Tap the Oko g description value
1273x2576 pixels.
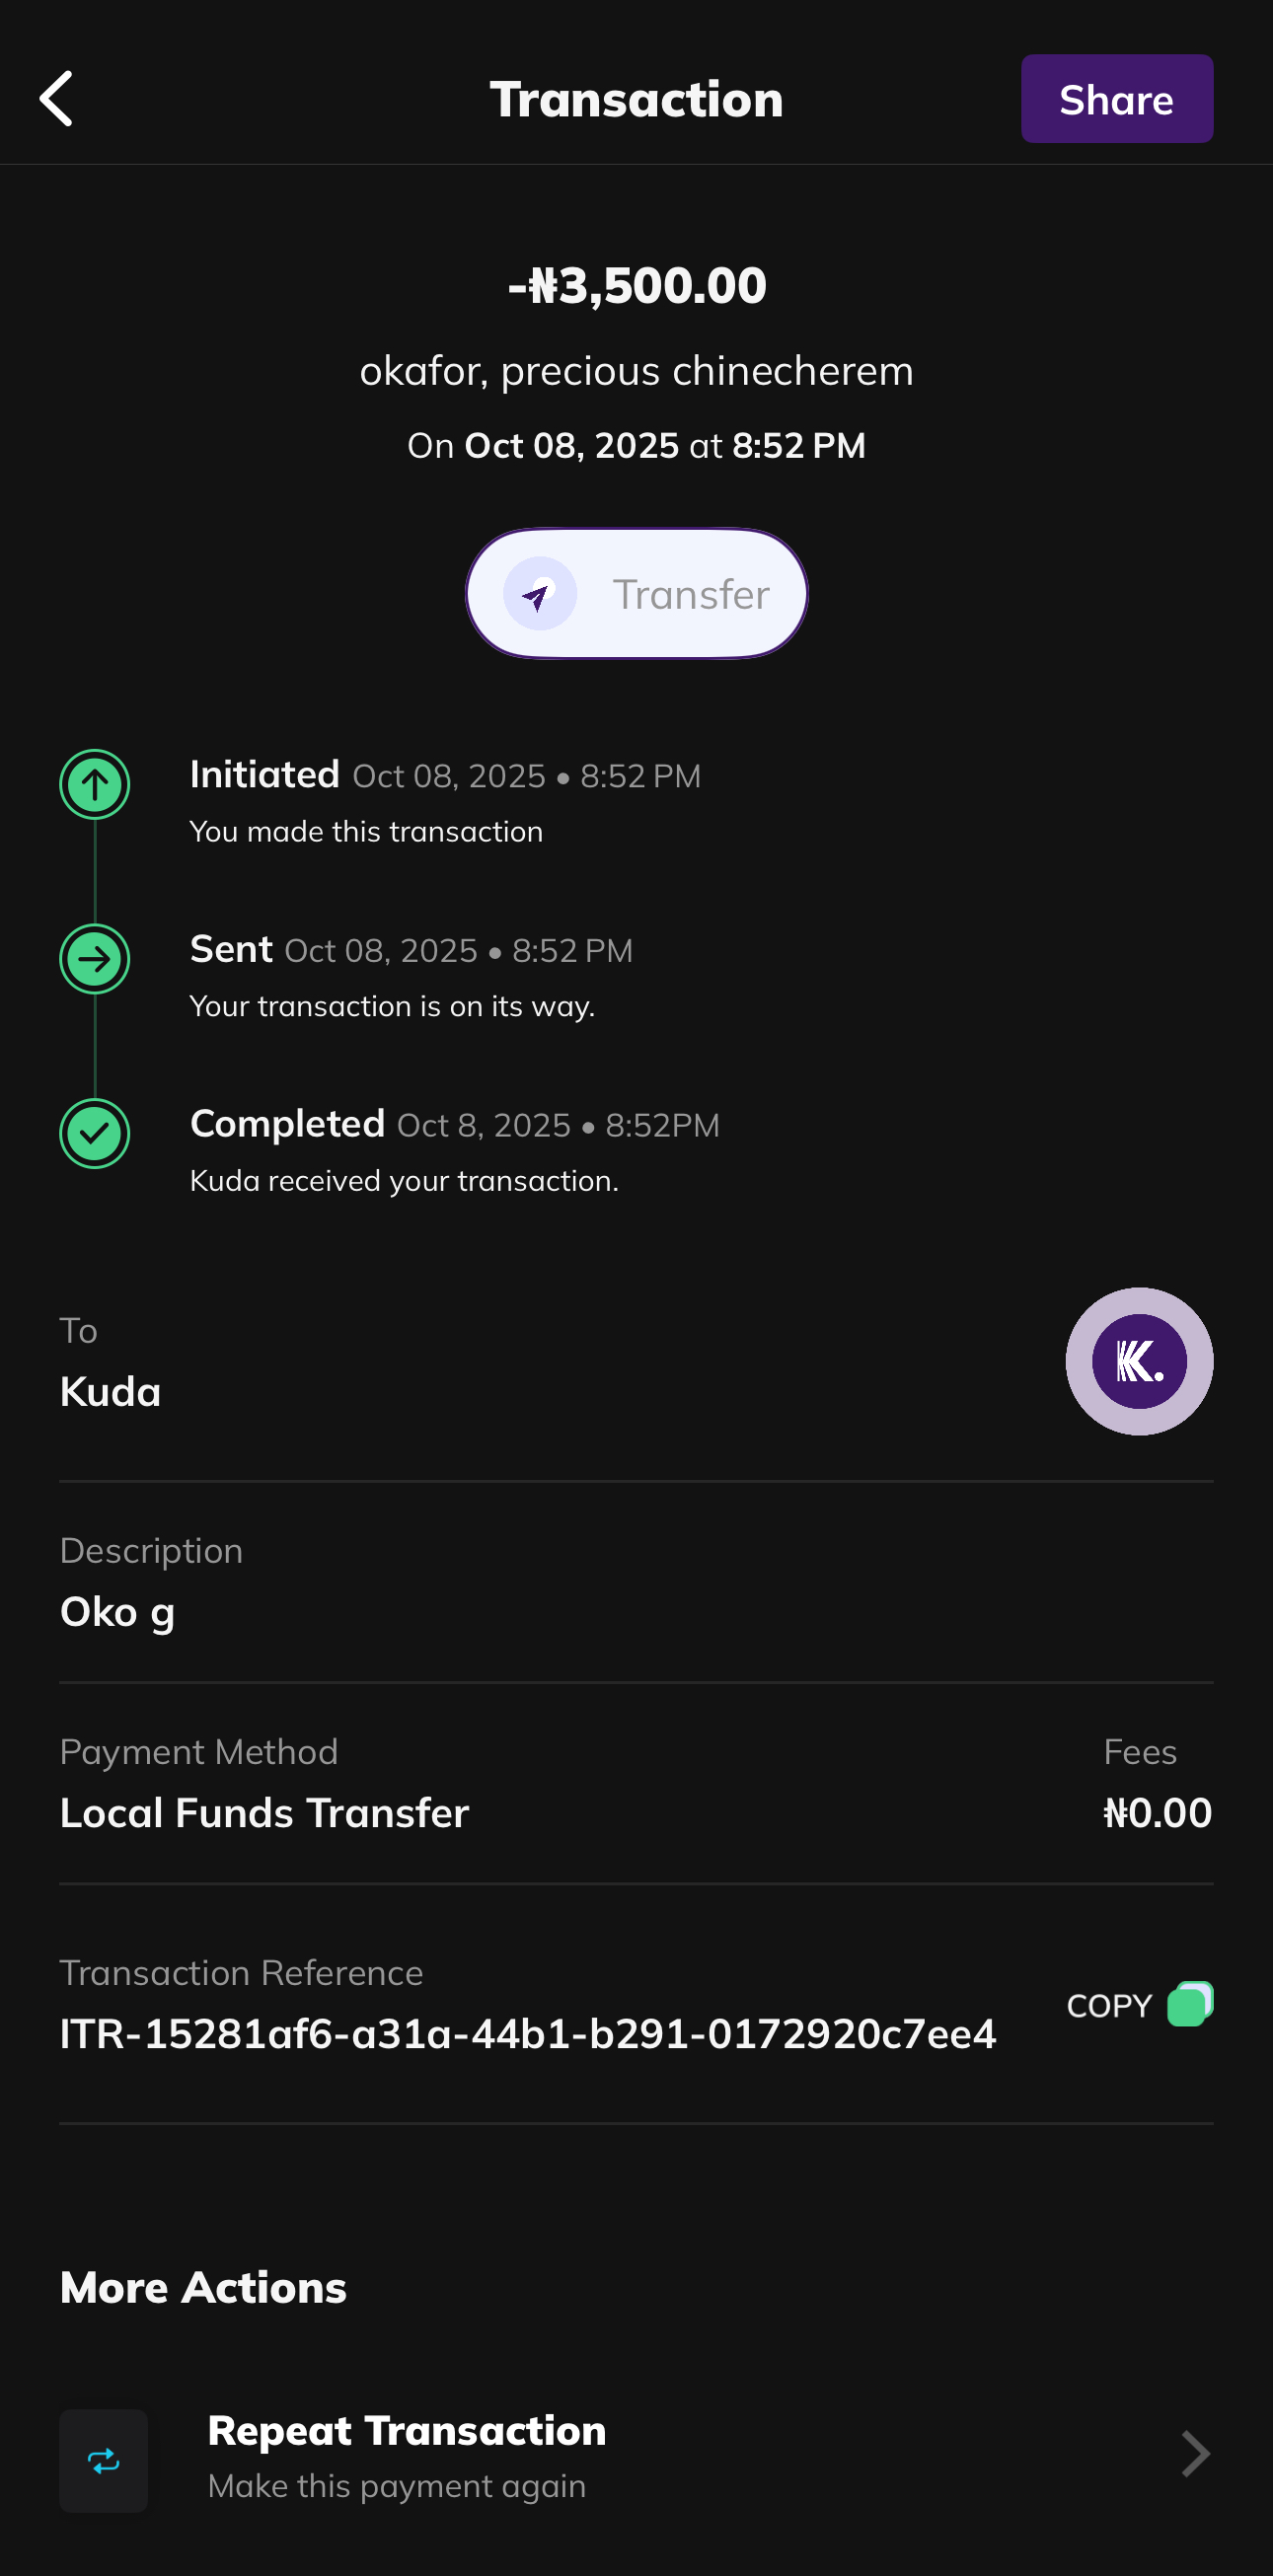(x=118, y=1612)
